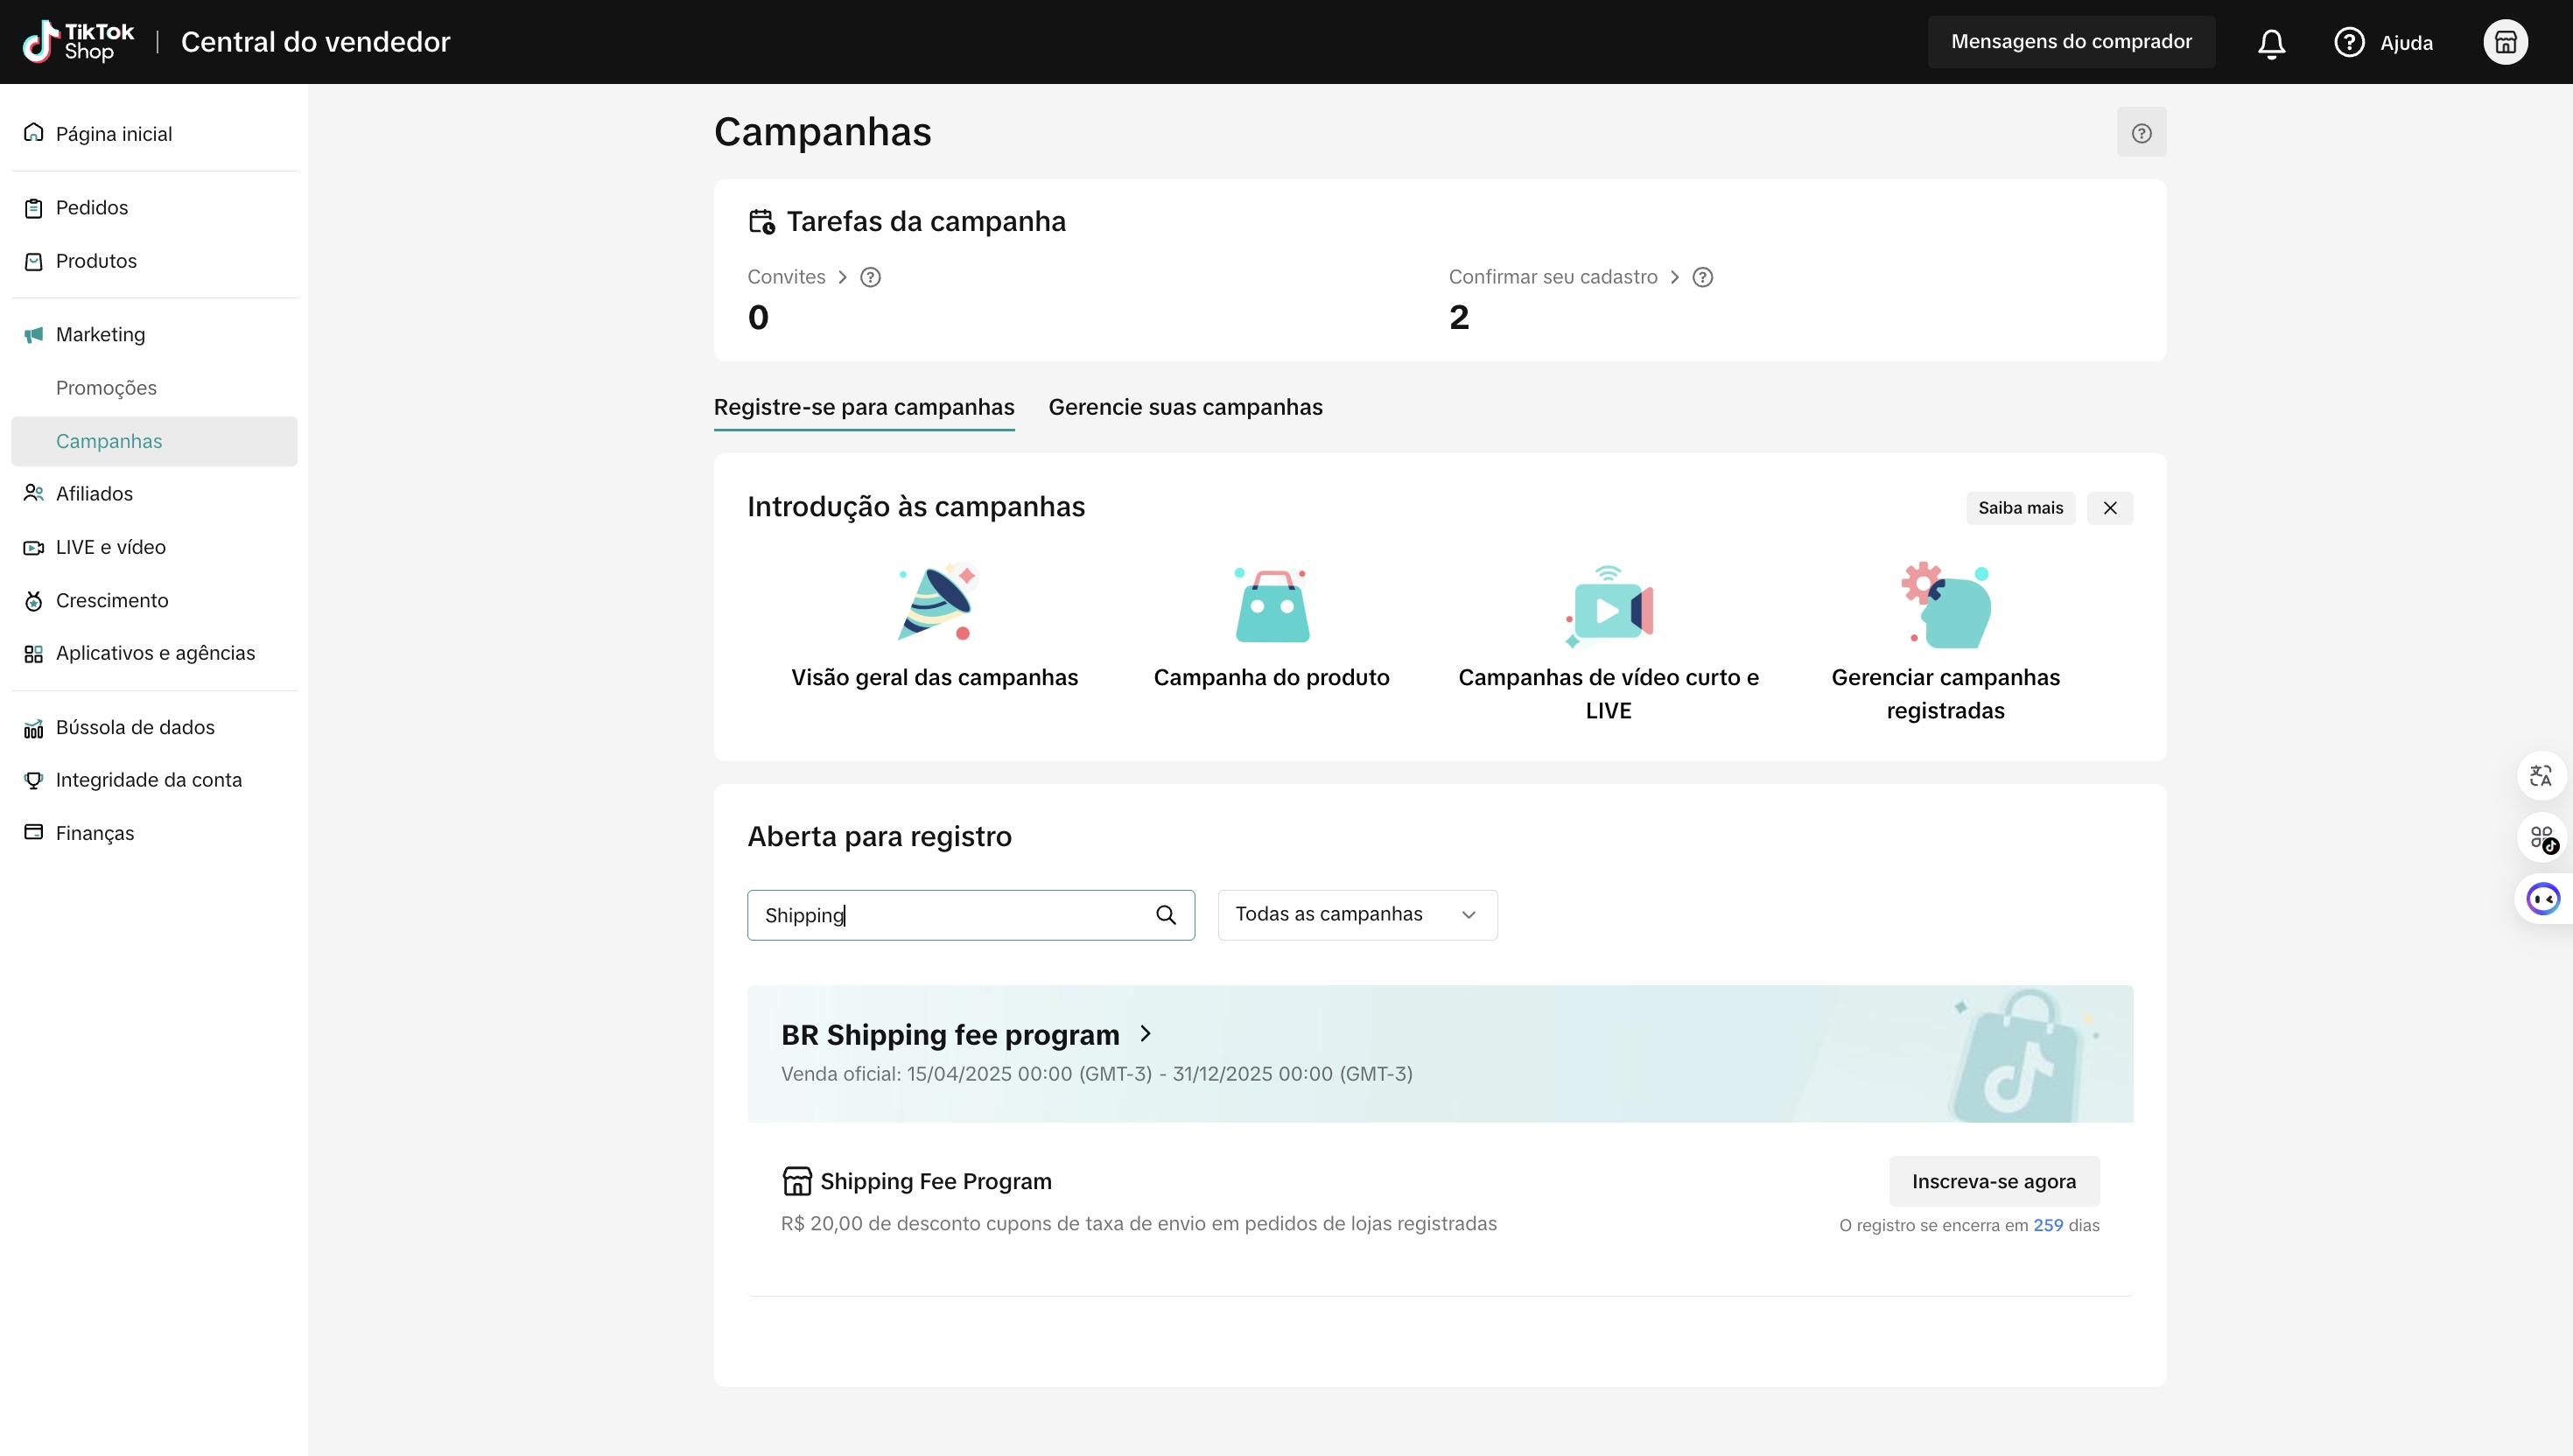Open the store profile avatar icon
The image size is (2573, 1456).
pos(2504,42)
